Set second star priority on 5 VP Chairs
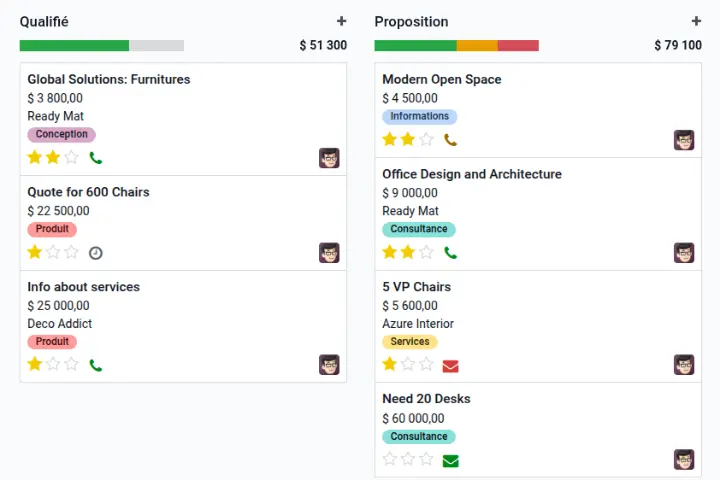This screenshot has height=480, width=720. click(x=408, y=364)
